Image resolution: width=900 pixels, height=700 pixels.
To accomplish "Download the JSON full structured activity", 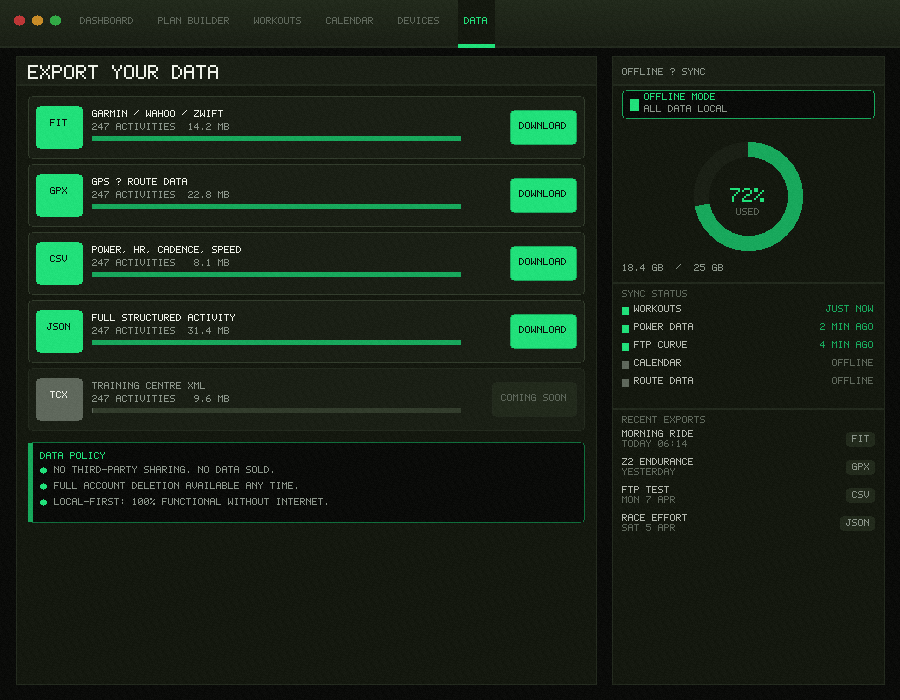I will pyautogui.click(x=543, y=331).
